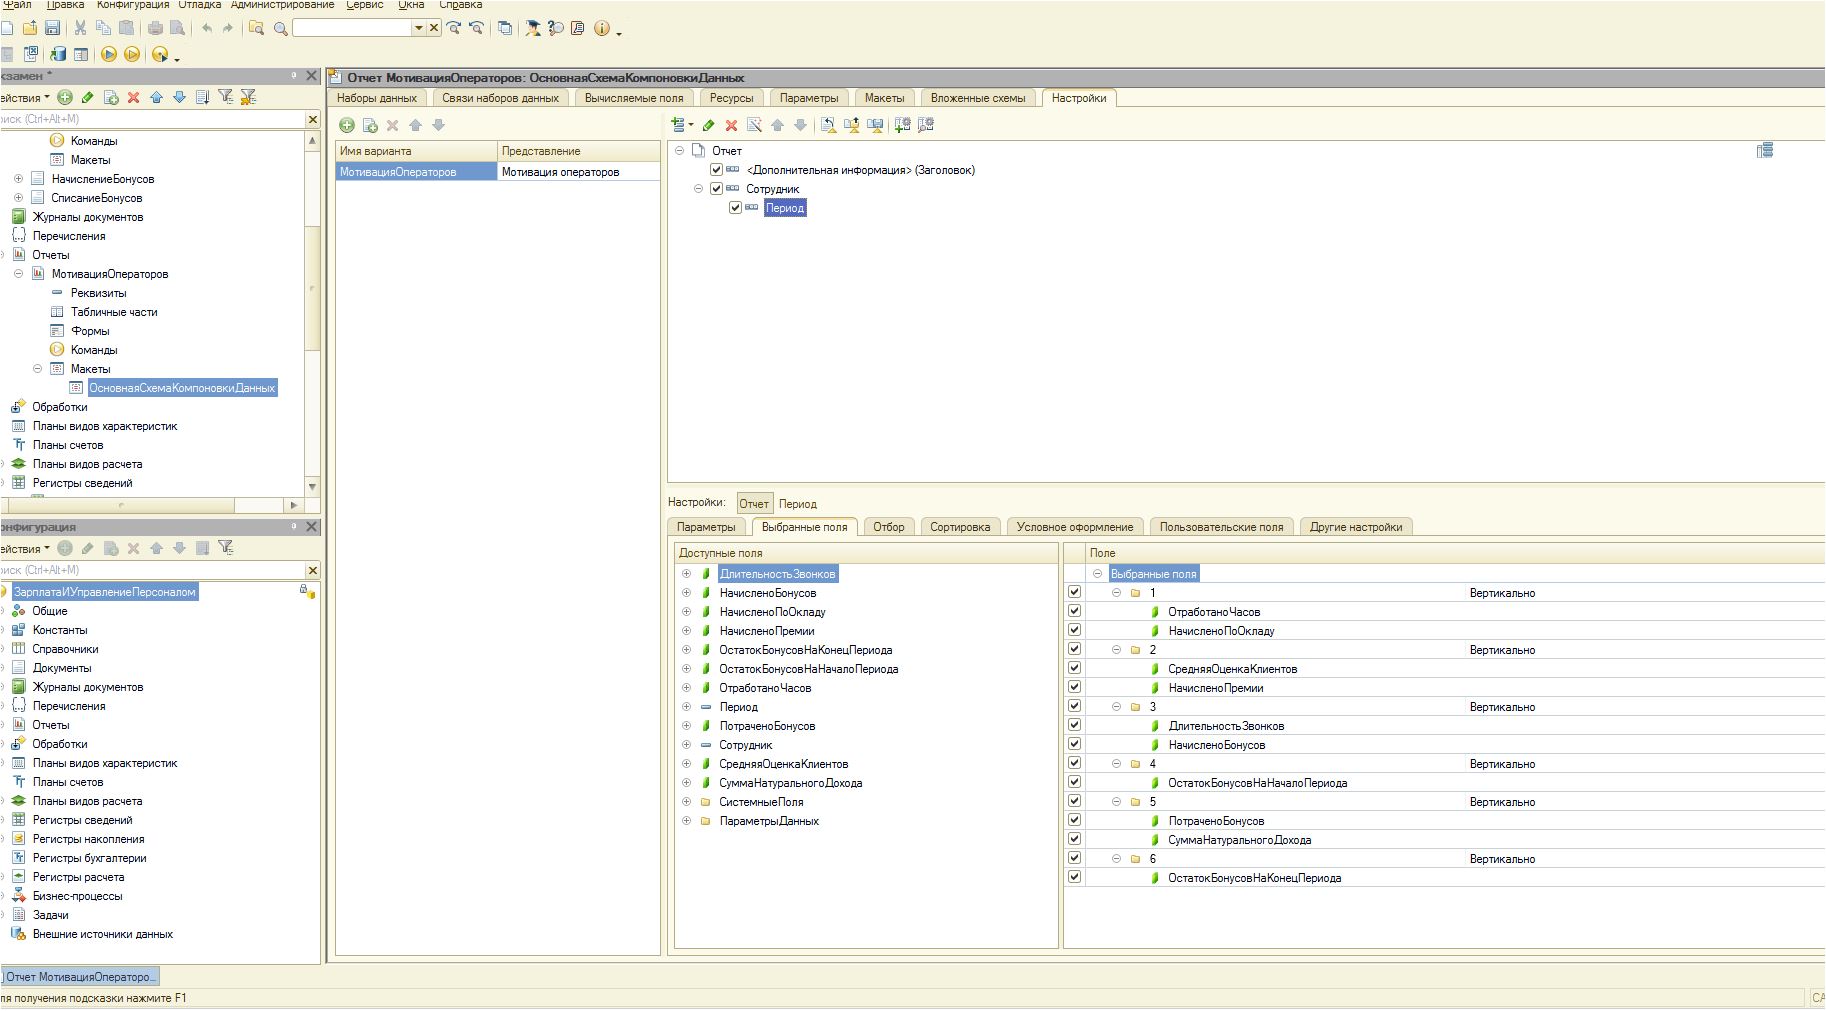Screen dimensions: 1826x1011
Task: Uncheck the Дополнительная информация header checkbox
Action: (716, 170)
